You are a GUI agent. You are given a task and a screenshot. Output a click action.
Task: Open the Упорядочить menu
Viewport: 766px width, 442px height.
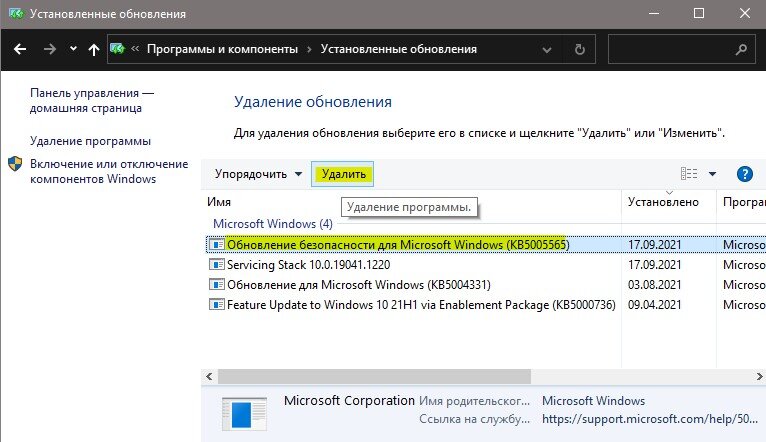pyautogui.click(x=258, y=174)
